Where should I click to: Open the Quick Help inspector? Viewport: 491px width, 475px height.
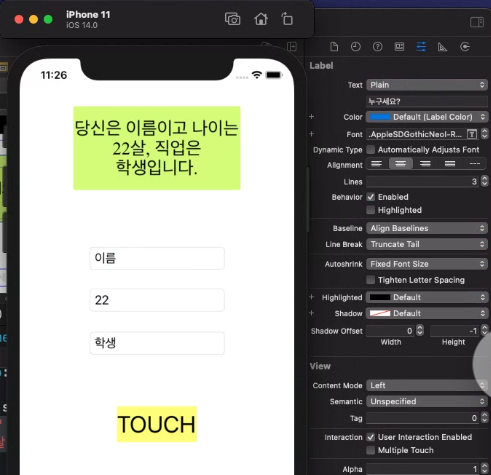click(377, 47)
